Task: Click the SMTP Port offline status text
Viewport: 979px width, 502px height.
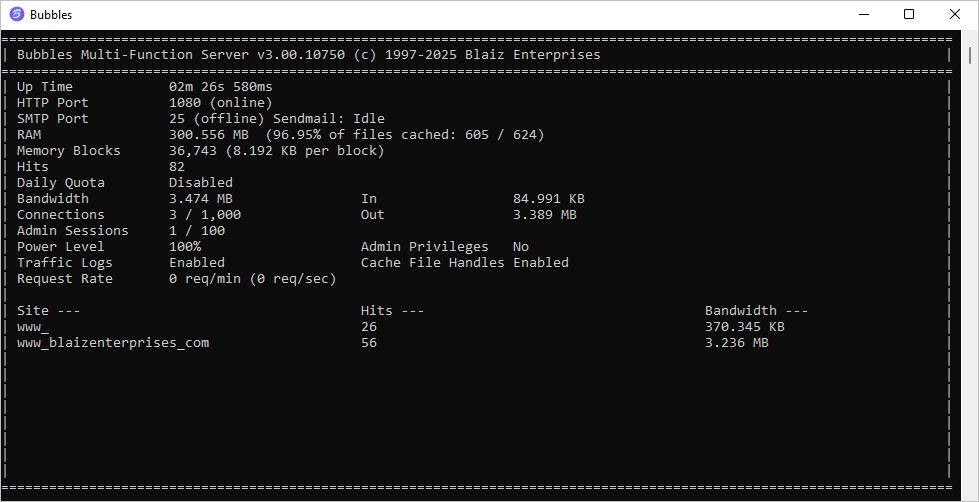Action: point(212,119)
